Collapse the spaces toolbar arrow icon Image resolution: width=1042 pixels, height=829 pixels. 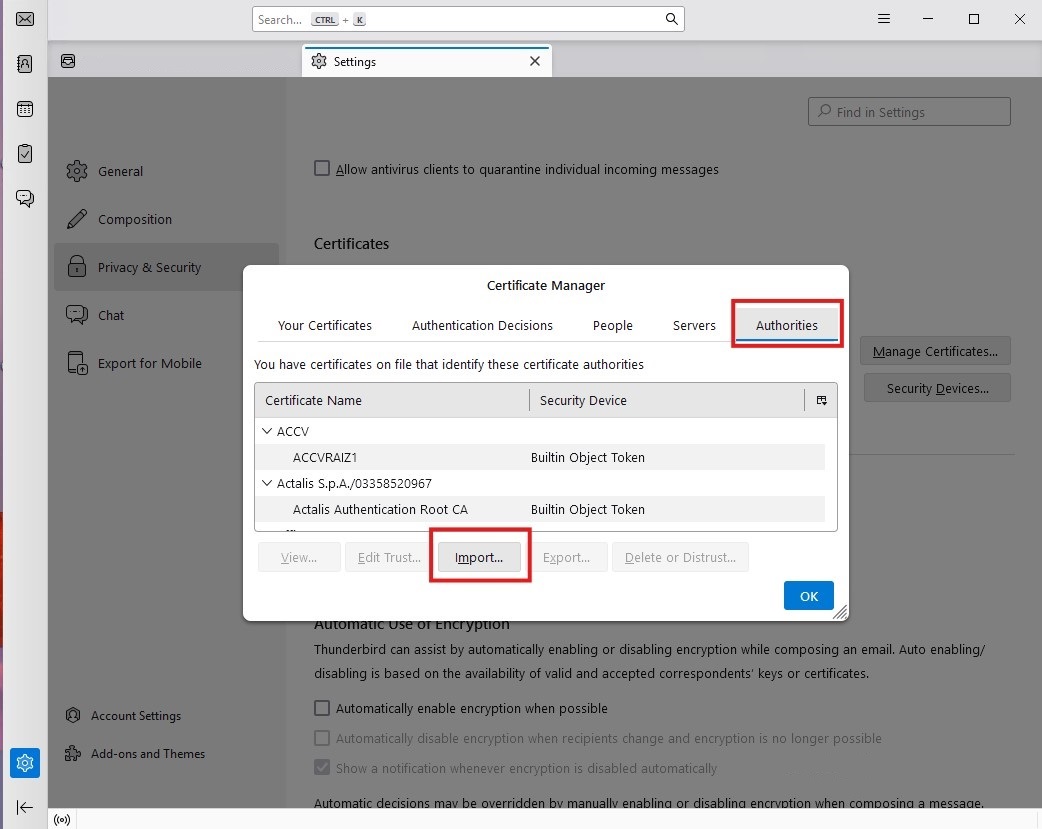(25, 807)
